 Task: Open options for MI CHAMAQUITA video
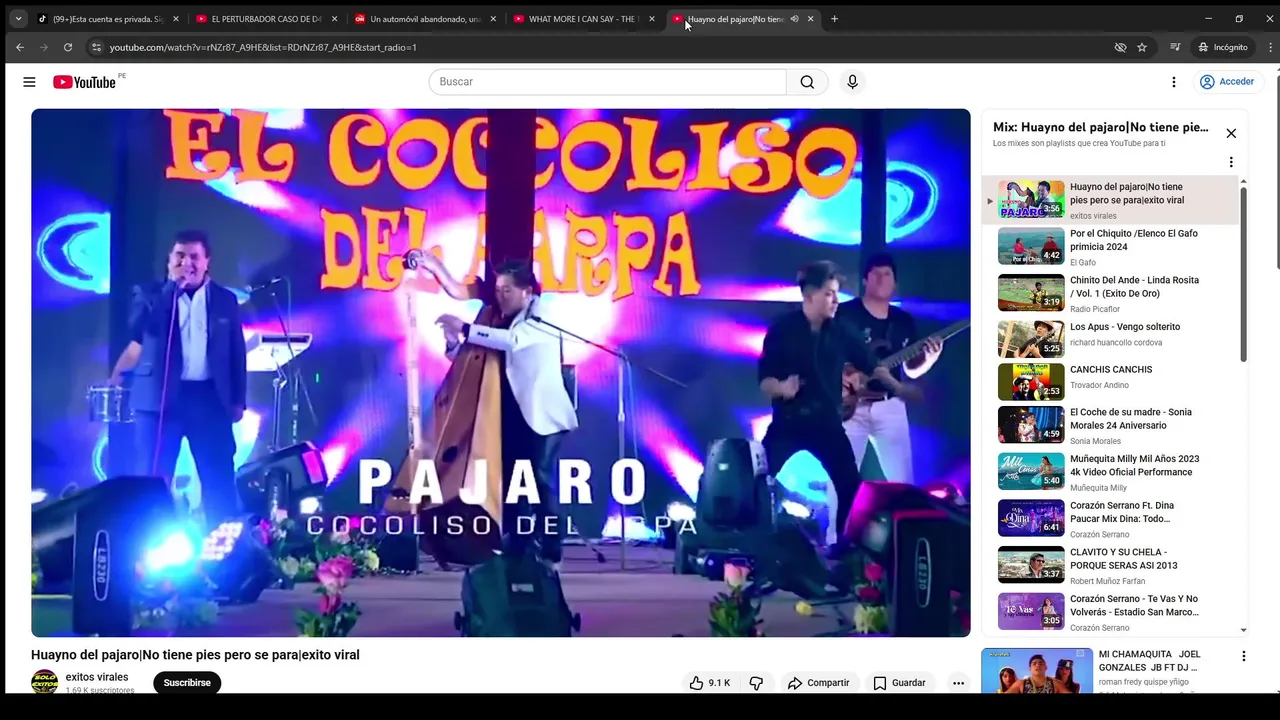[1244, 657]
